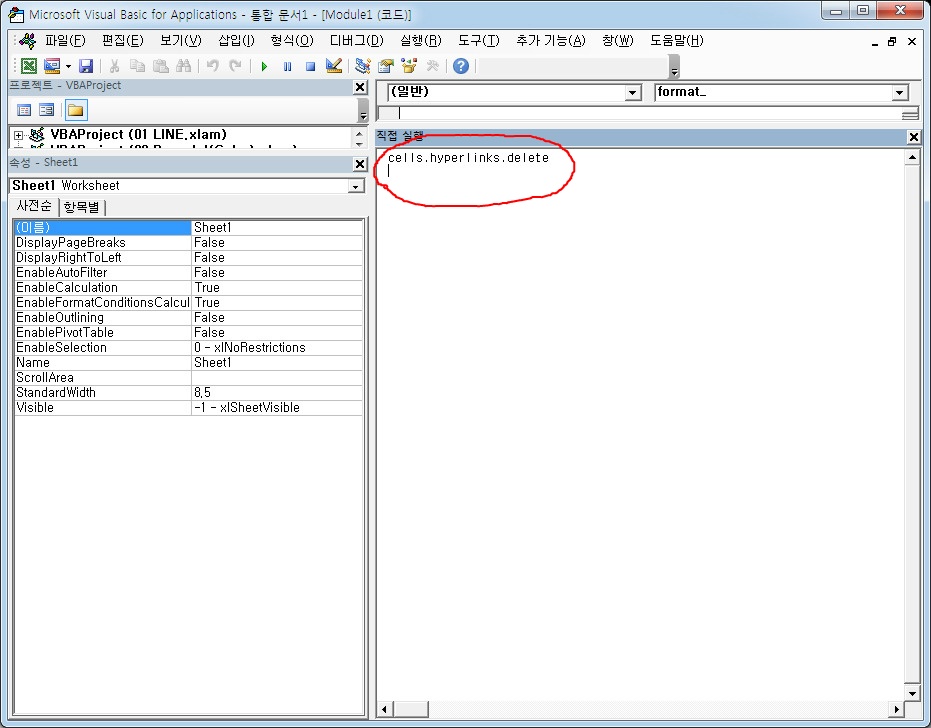Screen dimensions: 931x728
Task: Click Insert UserForm toolbar icon
Action: (x=52, y=66)
